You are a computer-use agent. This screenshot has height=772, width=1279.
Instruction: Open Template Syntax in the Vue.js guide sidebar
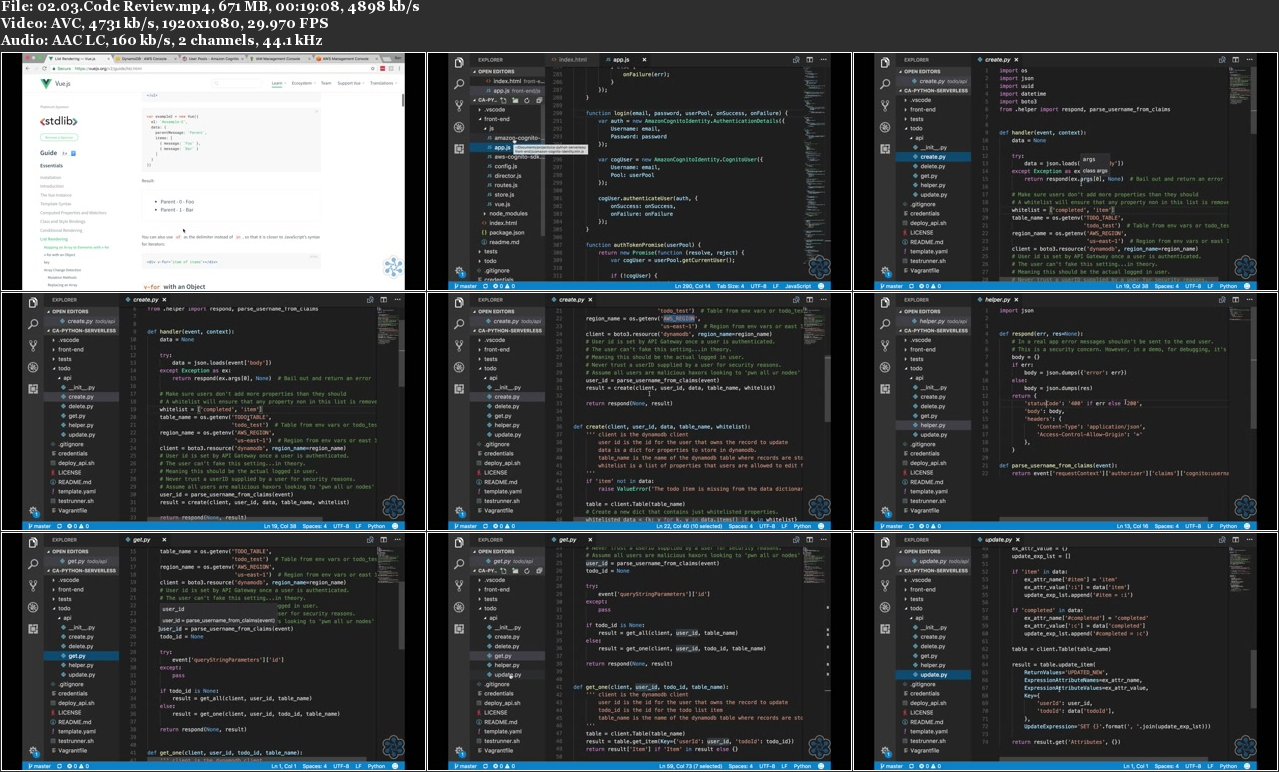[x=56, y=204]
